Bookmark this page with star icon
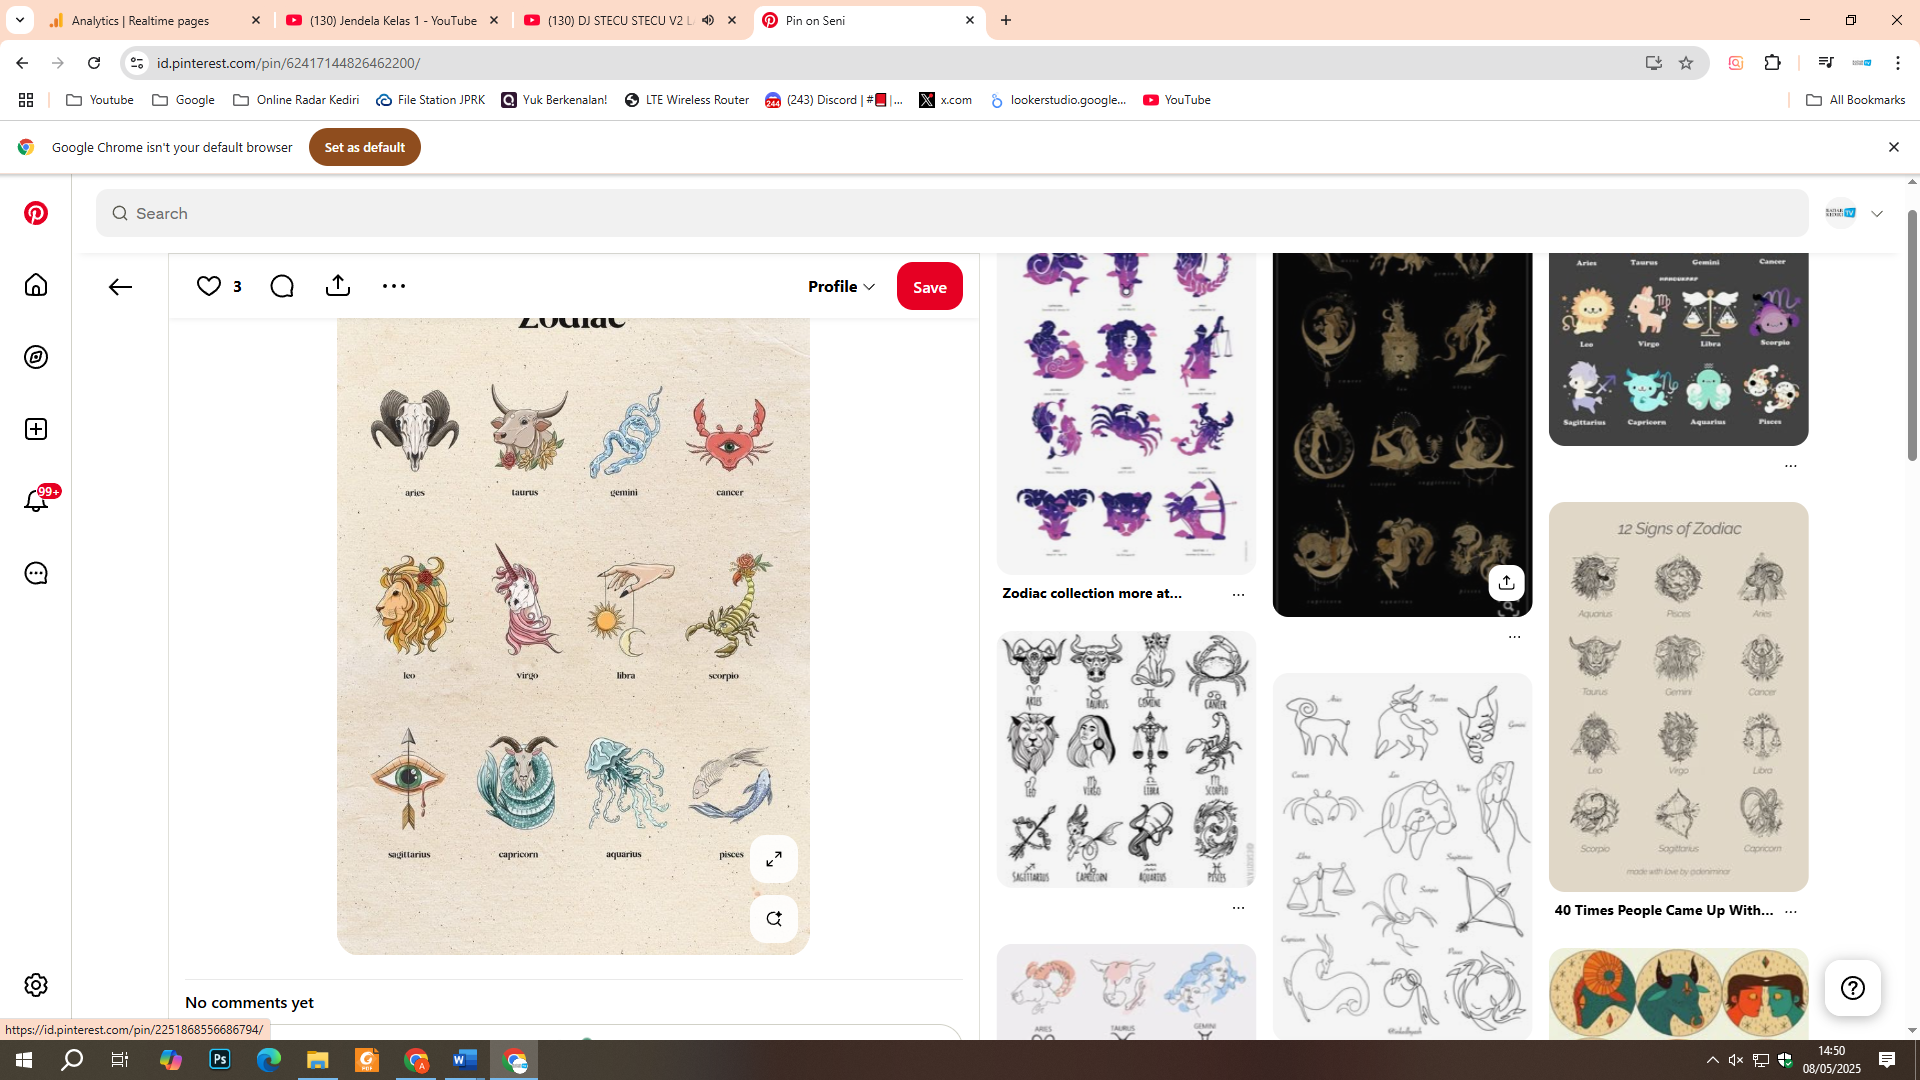1920x1080 pixels. tap(1686, 63)
